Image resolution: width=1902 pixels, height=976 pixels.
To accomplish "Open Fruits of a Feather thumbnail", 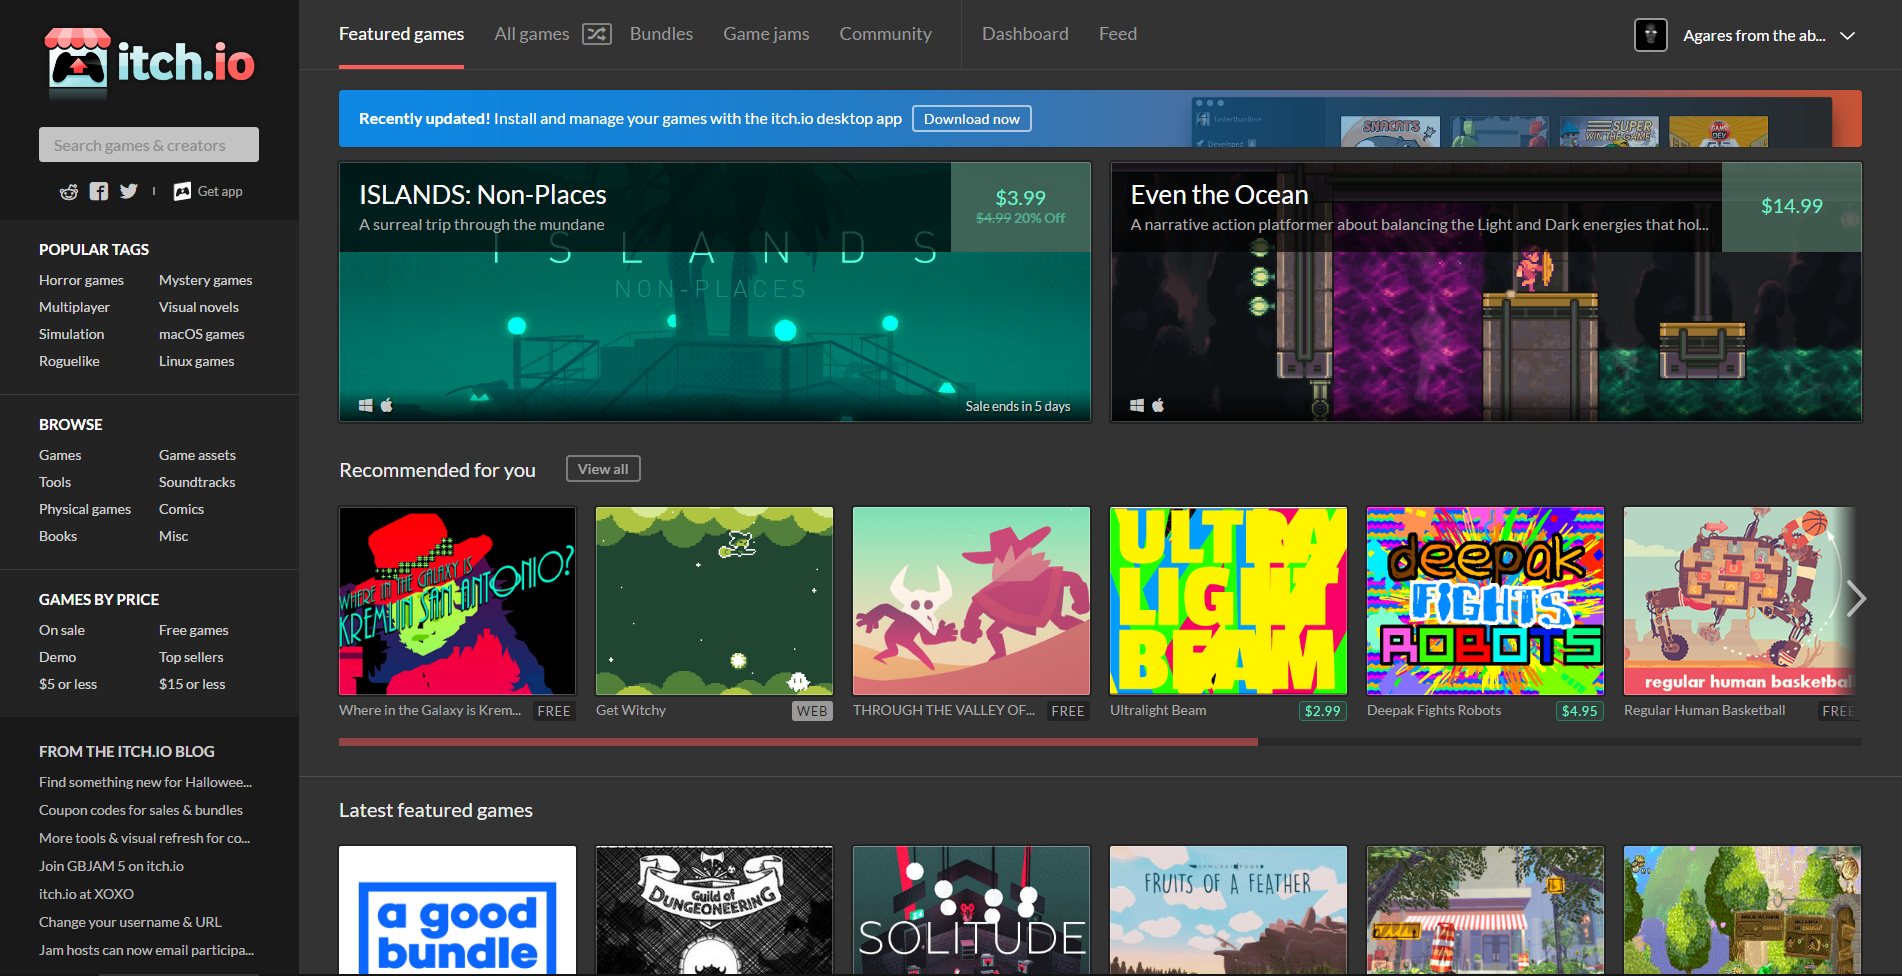I will point(1228,910).
